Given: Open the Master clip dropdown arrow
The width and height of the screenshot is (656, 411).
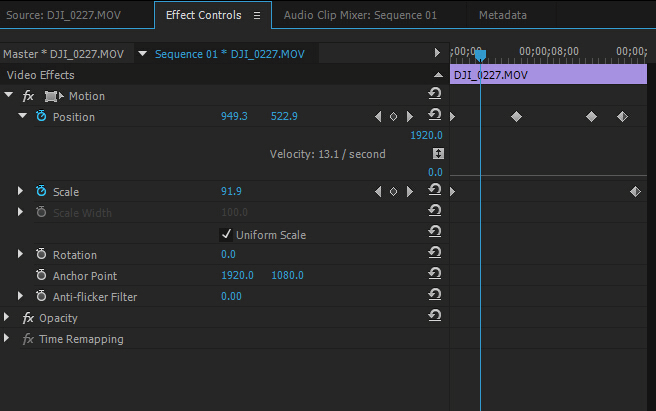Looking at the screenshot, I should coord(142,54).
